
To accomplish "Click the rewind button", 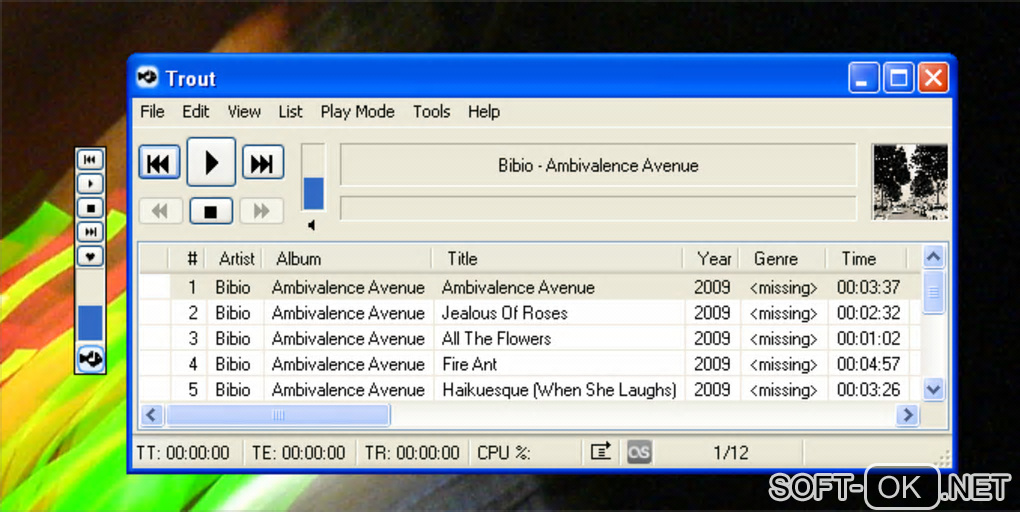I will [160, 211].
